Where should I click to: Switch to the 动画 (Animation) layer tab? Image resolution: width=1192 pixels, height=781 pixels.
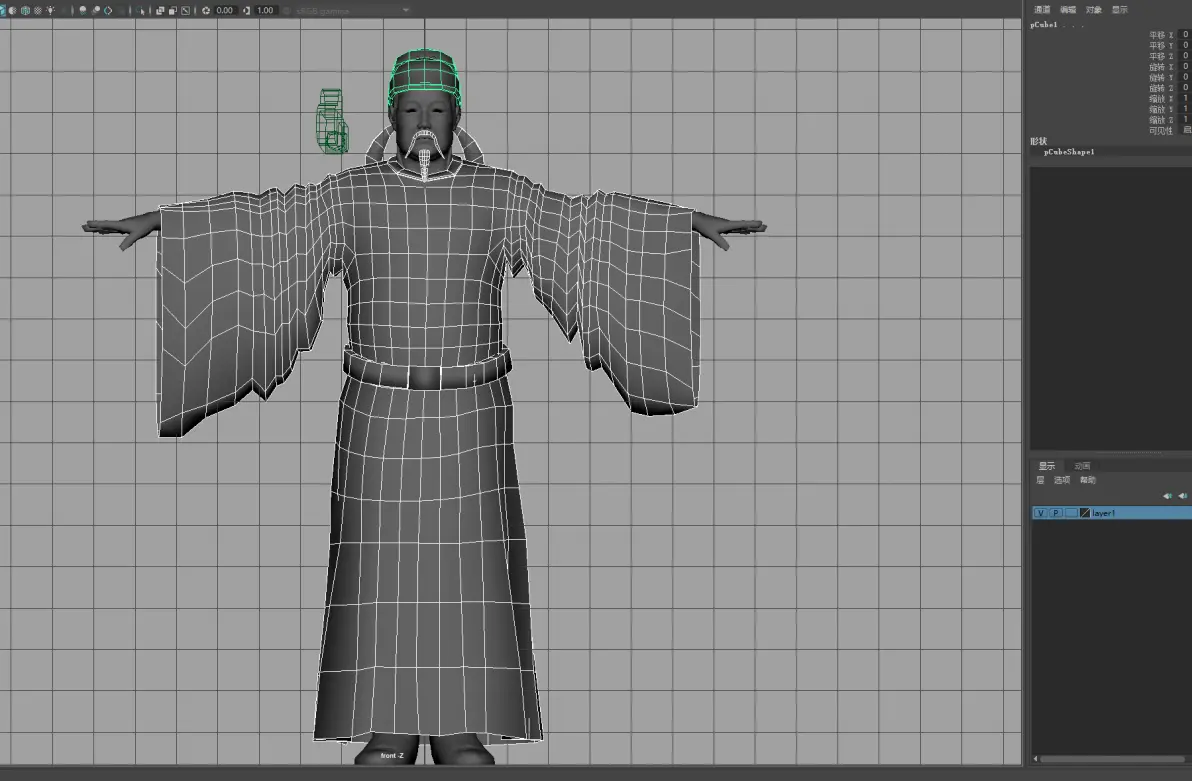1083,465
